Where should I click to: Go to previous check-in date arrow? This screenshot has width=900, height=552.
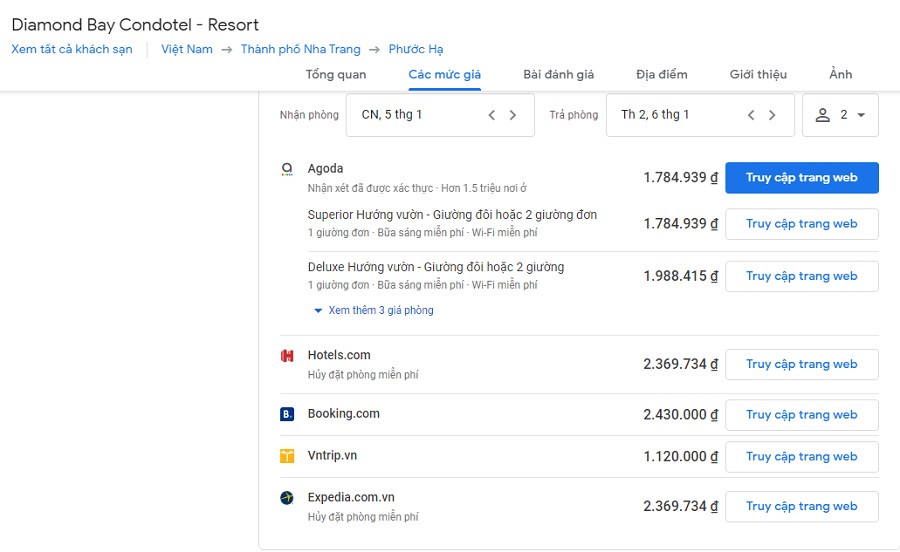click(x=492, y=115)
